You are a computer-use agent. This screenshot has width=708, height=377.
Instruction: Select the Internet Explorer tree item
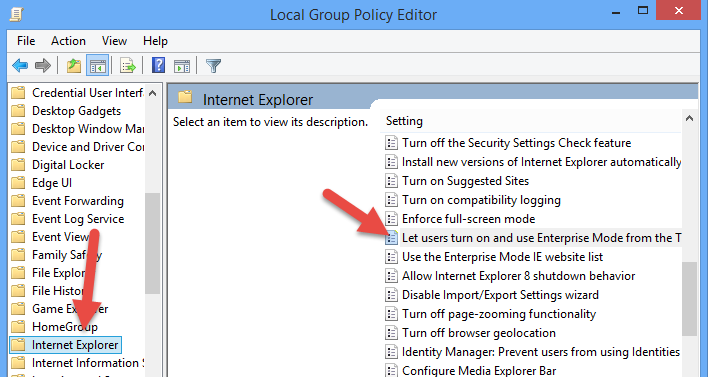75,345
